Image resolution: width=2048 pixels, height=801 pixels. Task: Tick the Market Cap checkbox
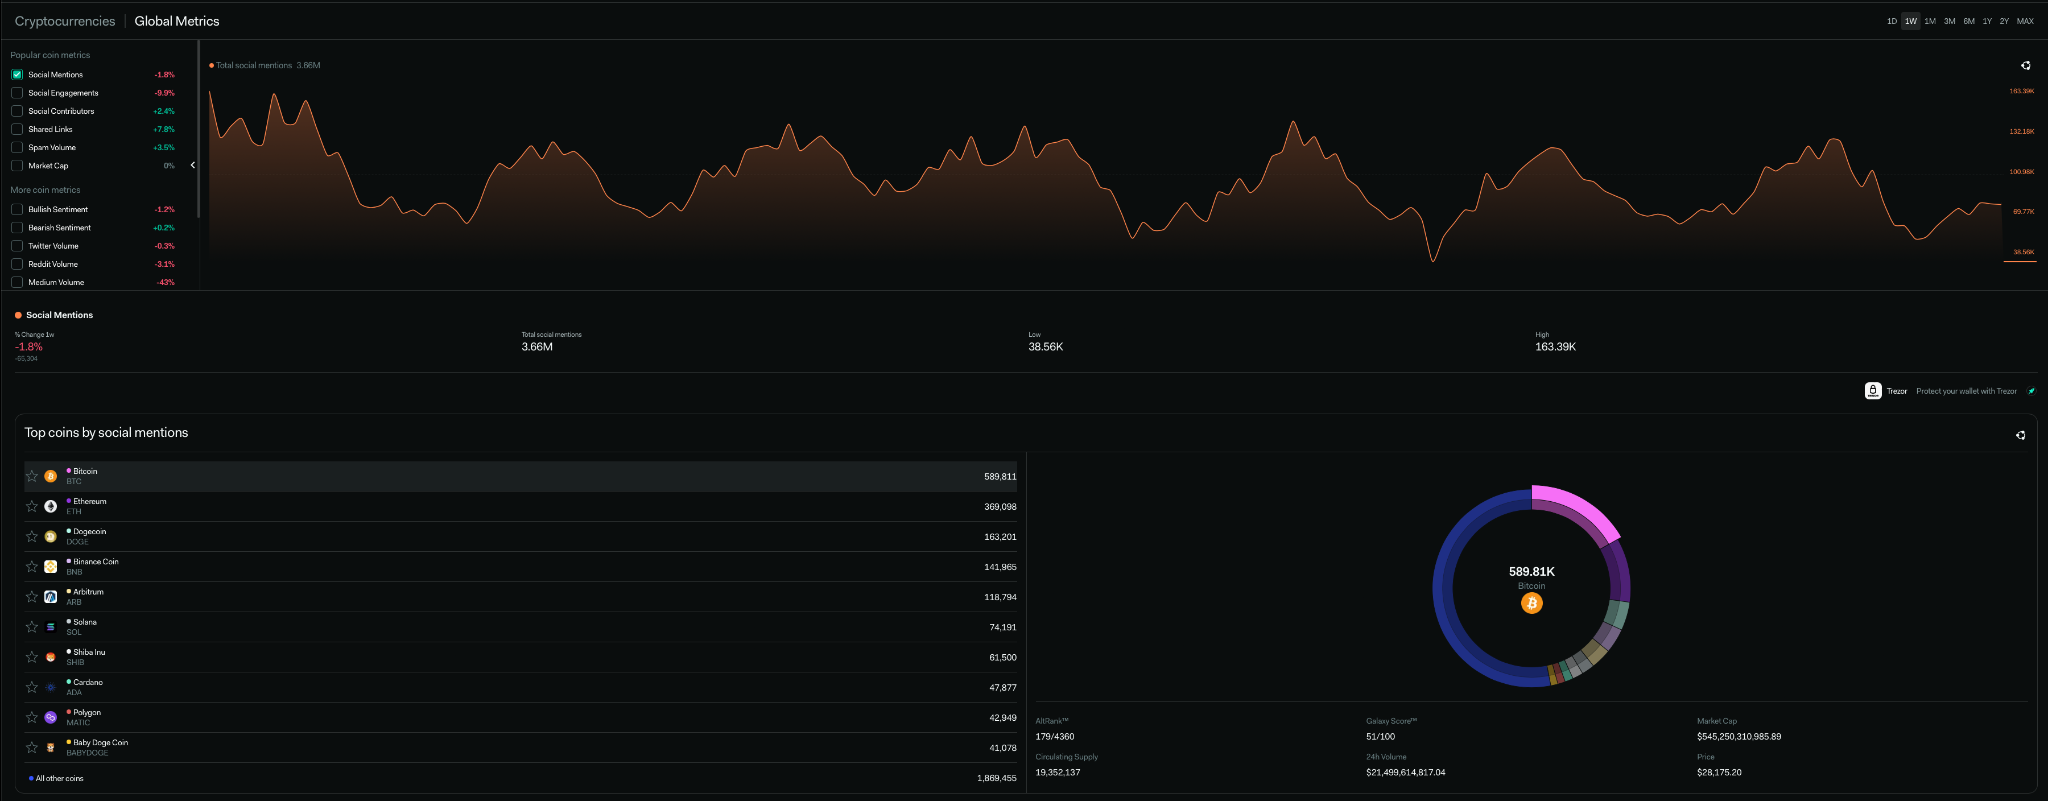pyautogui.click(x=17, y=166)
